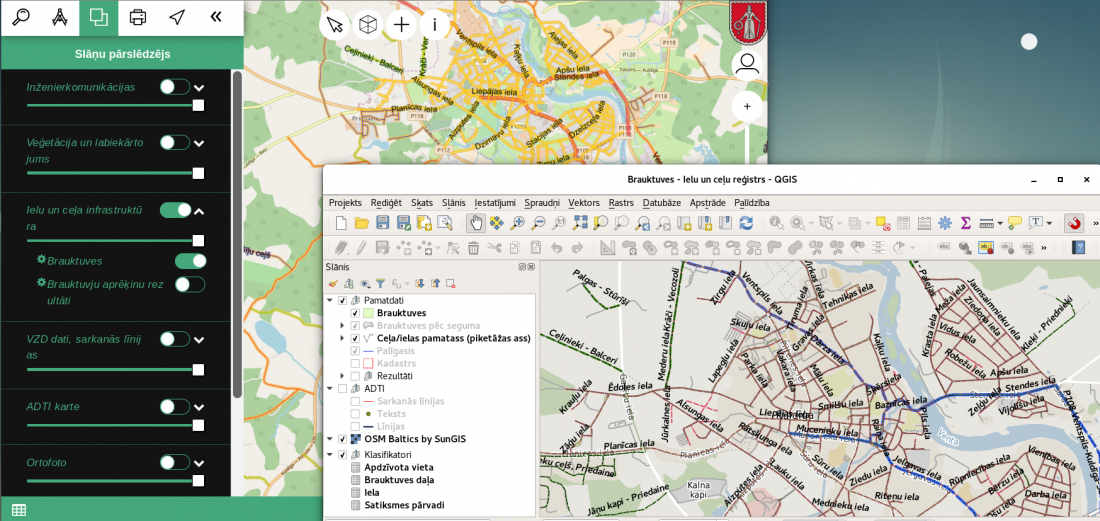The height and width of the screenshot is (521, 1100).
Task: Turn off the Brauktuves layer switch
Action: click(190, 261)
